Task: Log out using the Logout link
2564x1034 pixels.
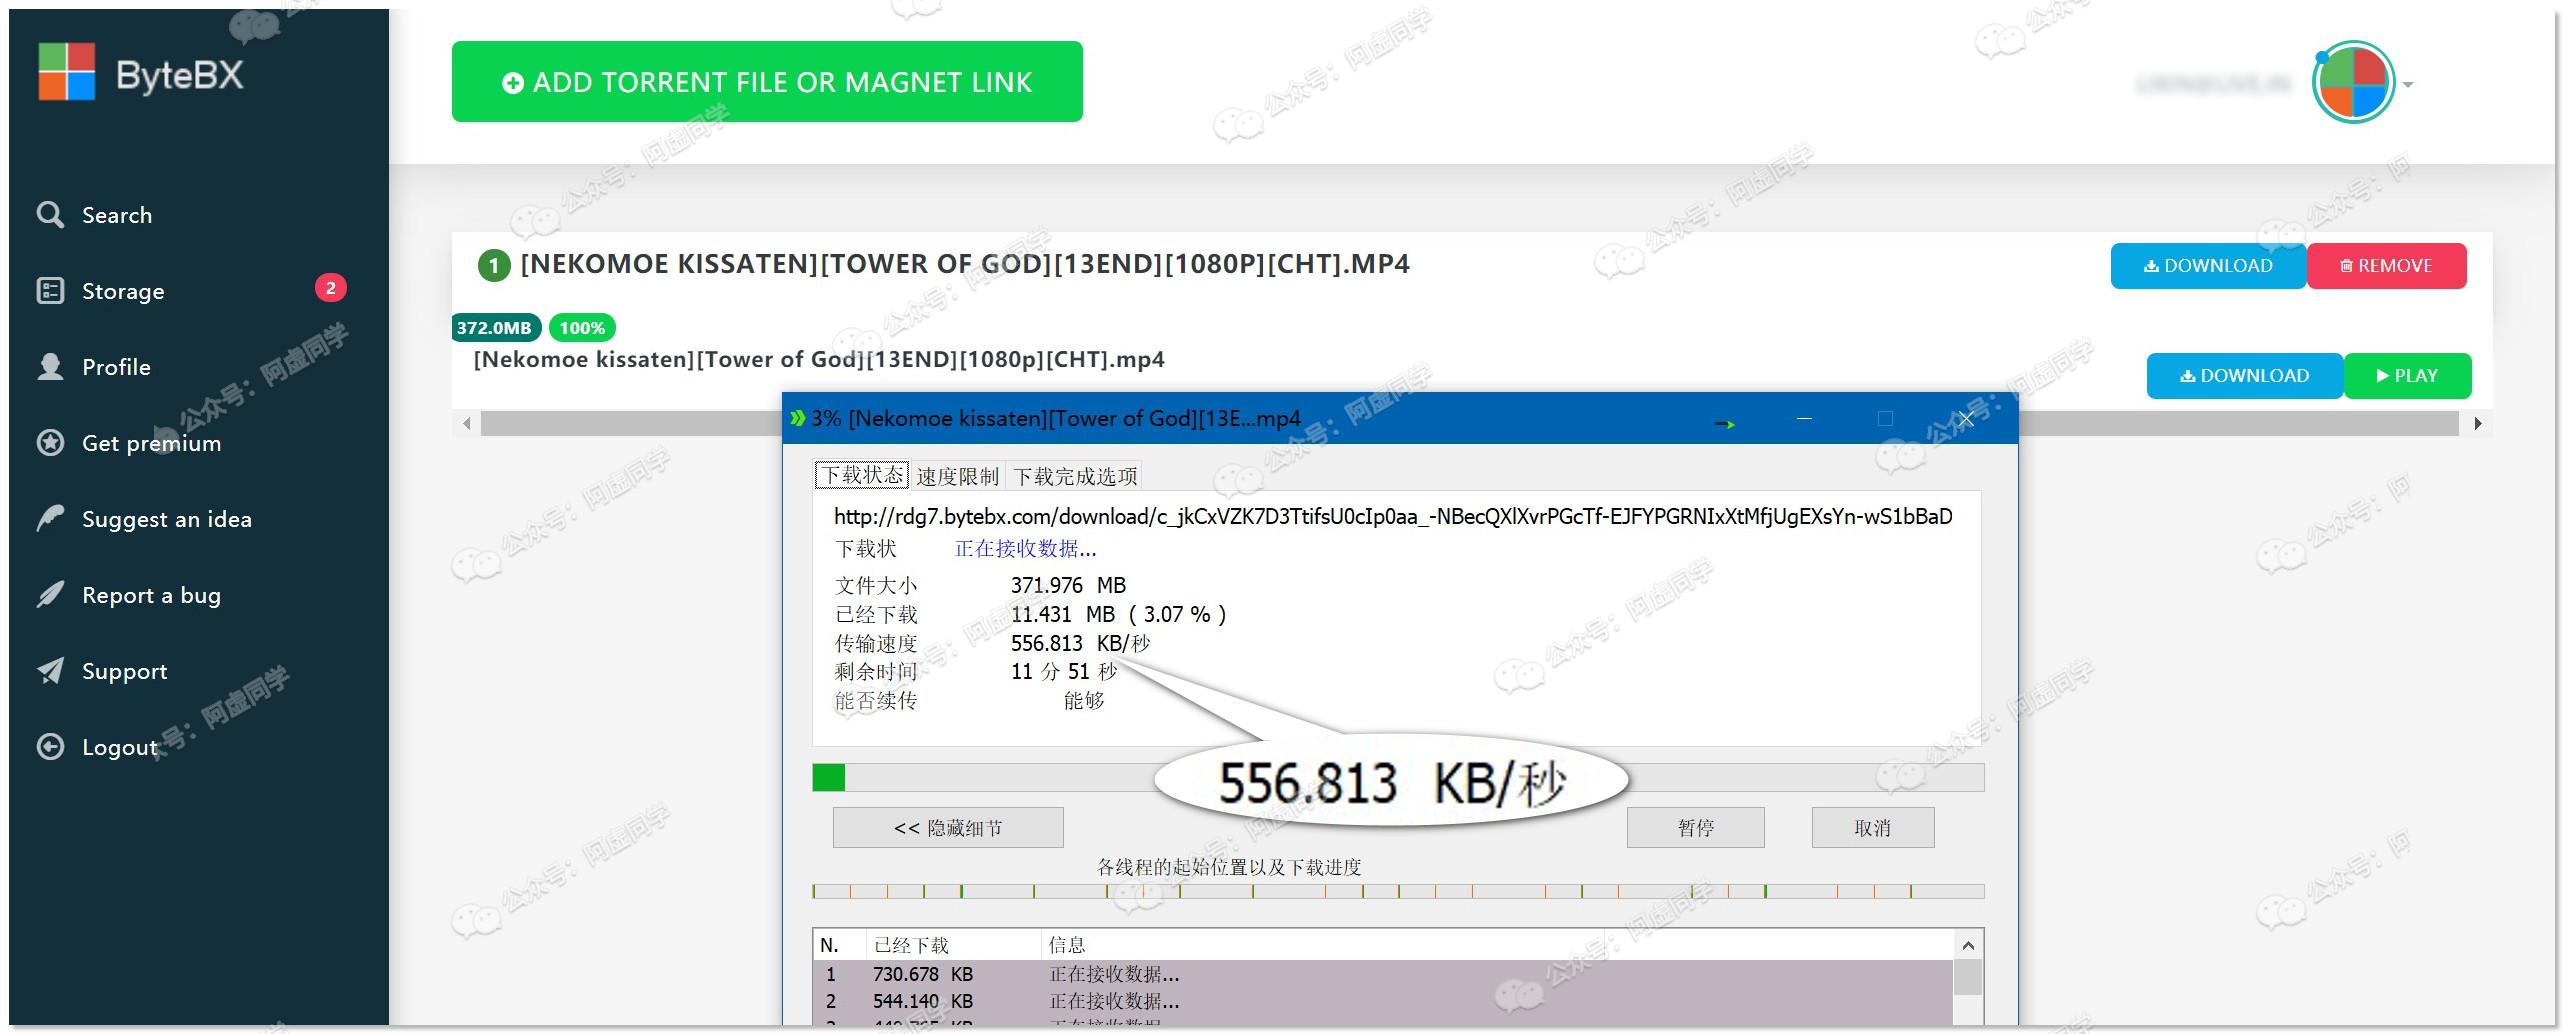Action: point(119,747)
